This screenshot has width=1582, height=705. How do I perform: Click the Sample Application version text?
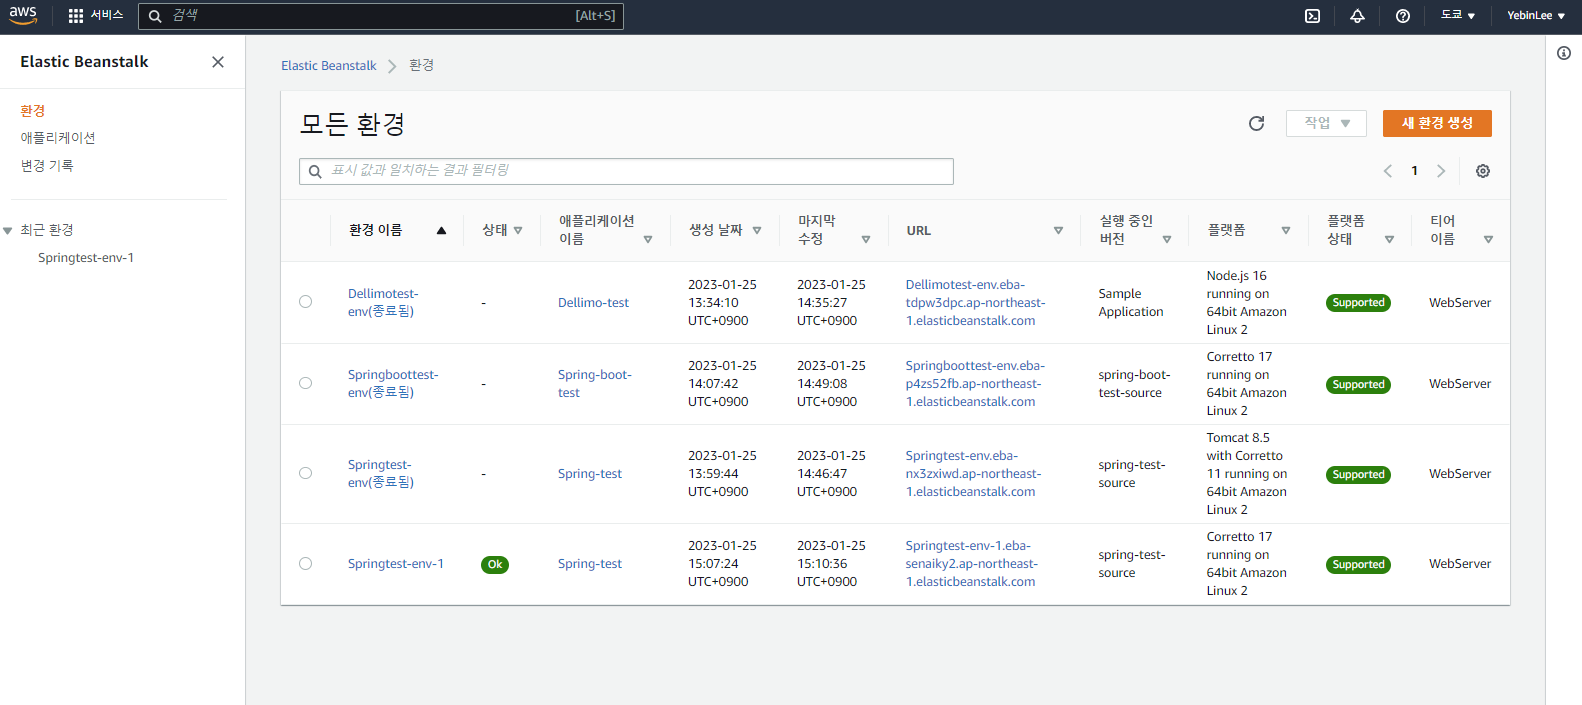pos(1131,303)
